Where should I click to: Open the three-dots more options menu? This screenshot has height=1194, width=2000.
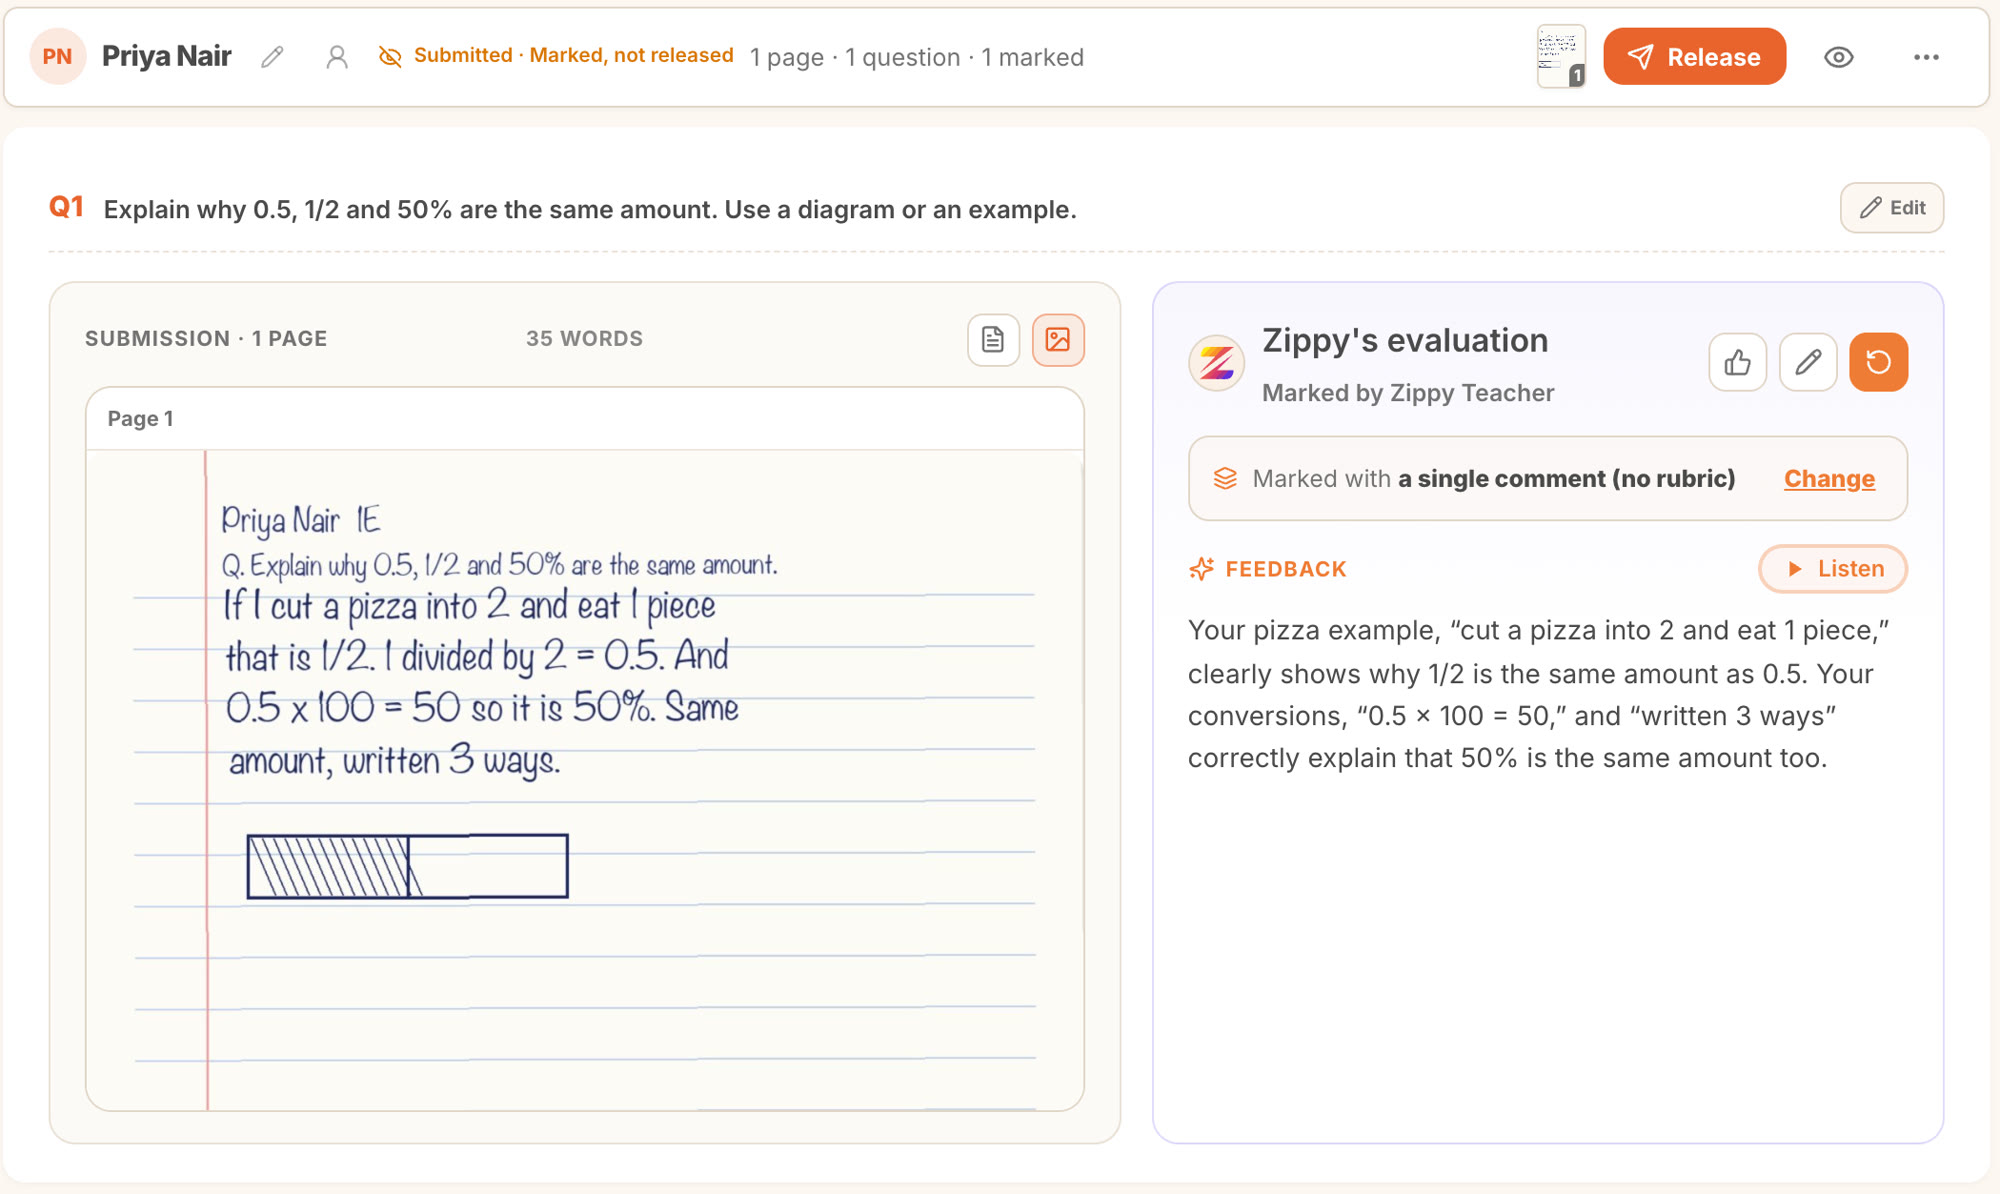[1926, 57]
